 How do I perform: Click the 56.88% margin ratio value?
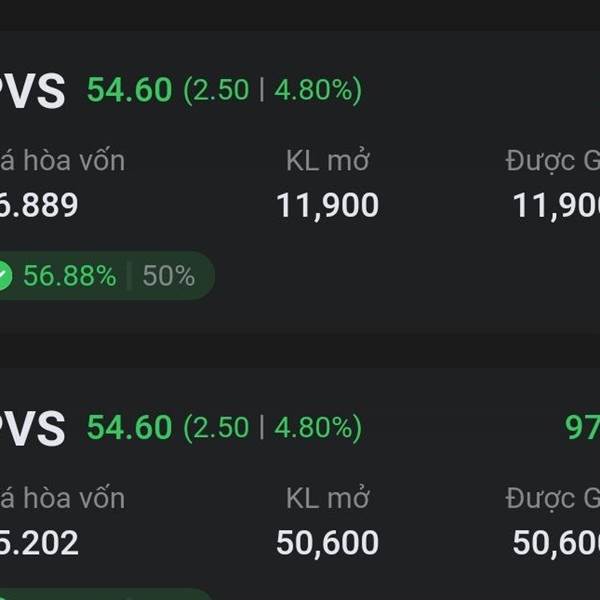(69, 276)
